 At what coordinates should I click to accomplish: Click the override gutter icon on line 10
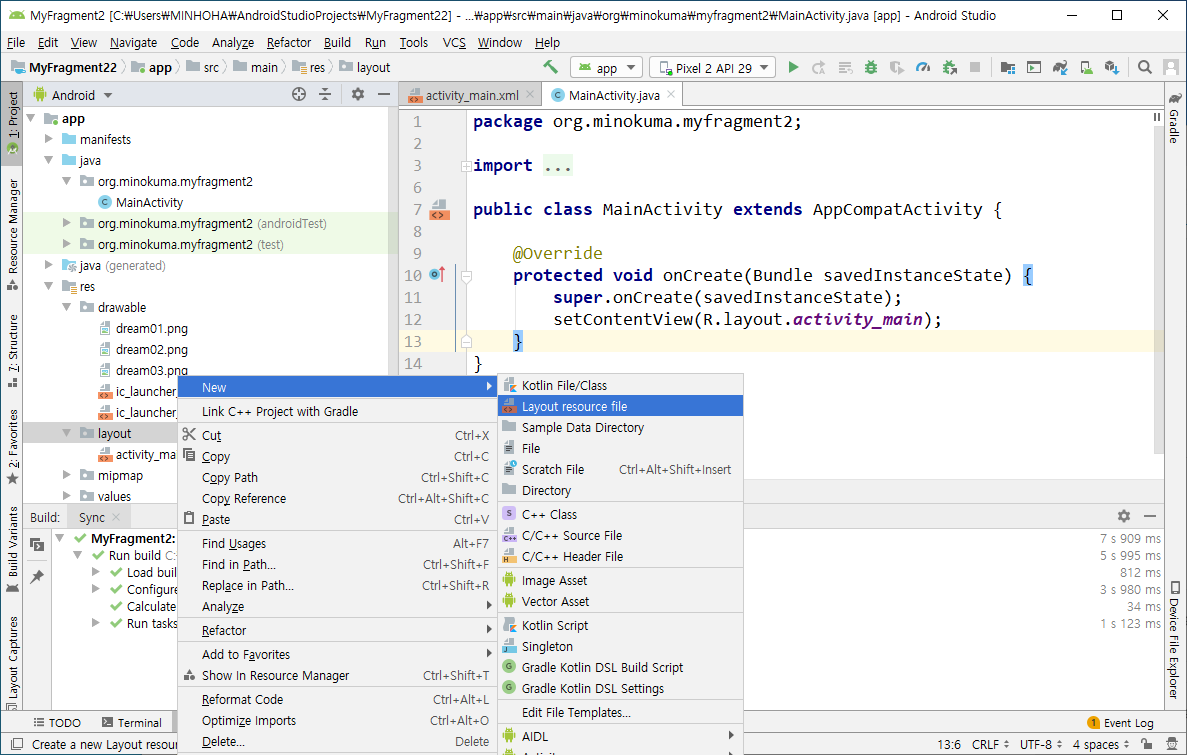tap(438, 274)
